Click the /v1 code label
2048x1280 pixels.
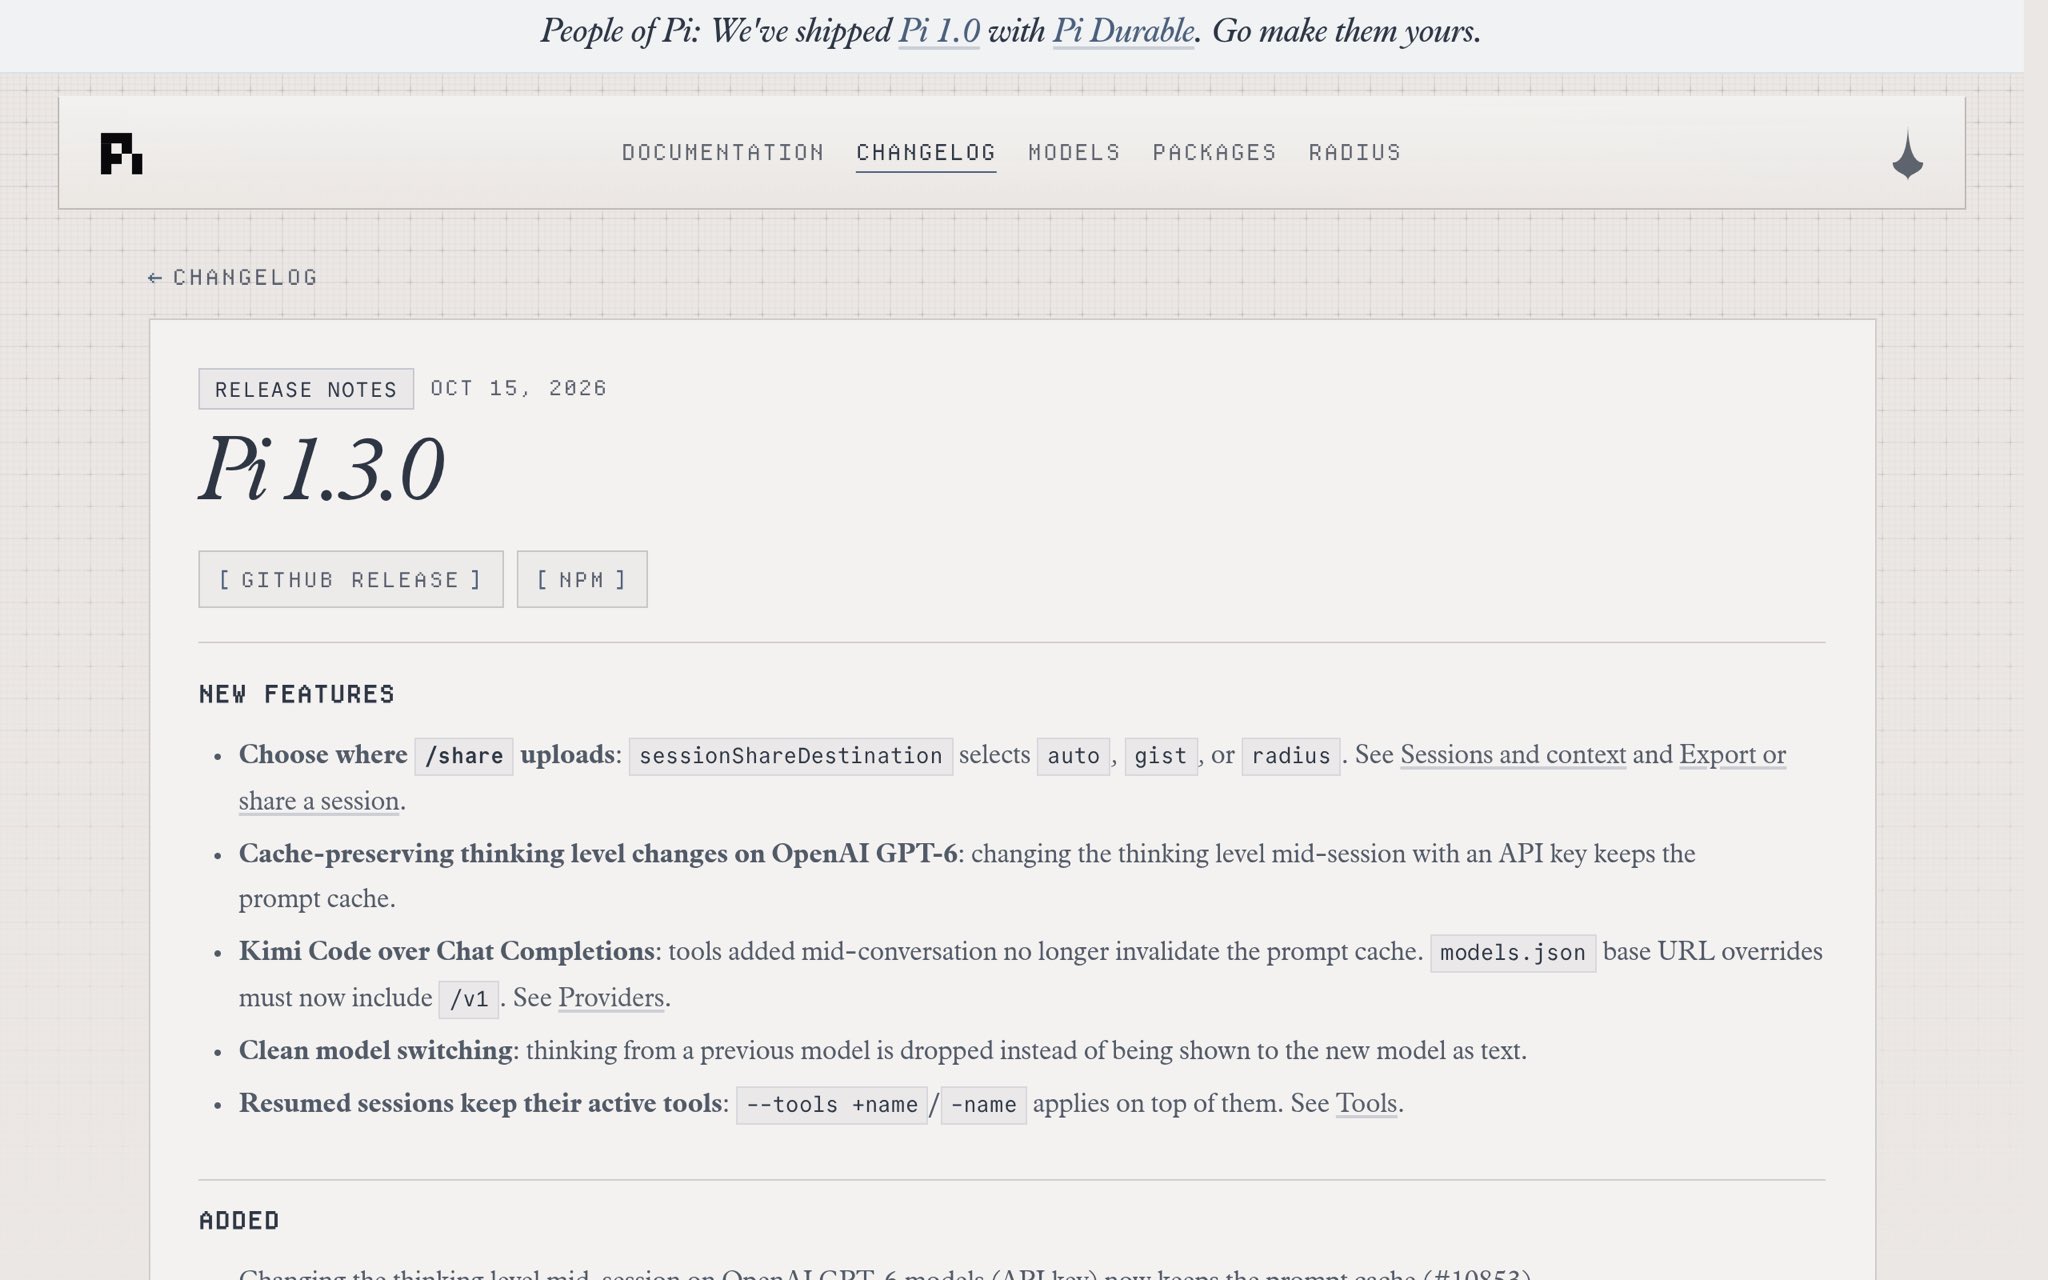(x=469, y=999)
